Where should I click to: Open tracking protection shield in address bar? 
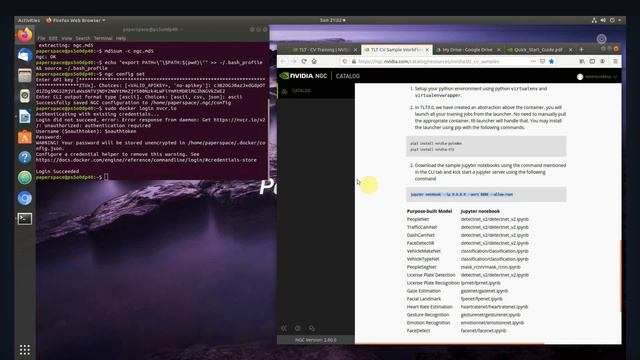[x=345, y=61]
